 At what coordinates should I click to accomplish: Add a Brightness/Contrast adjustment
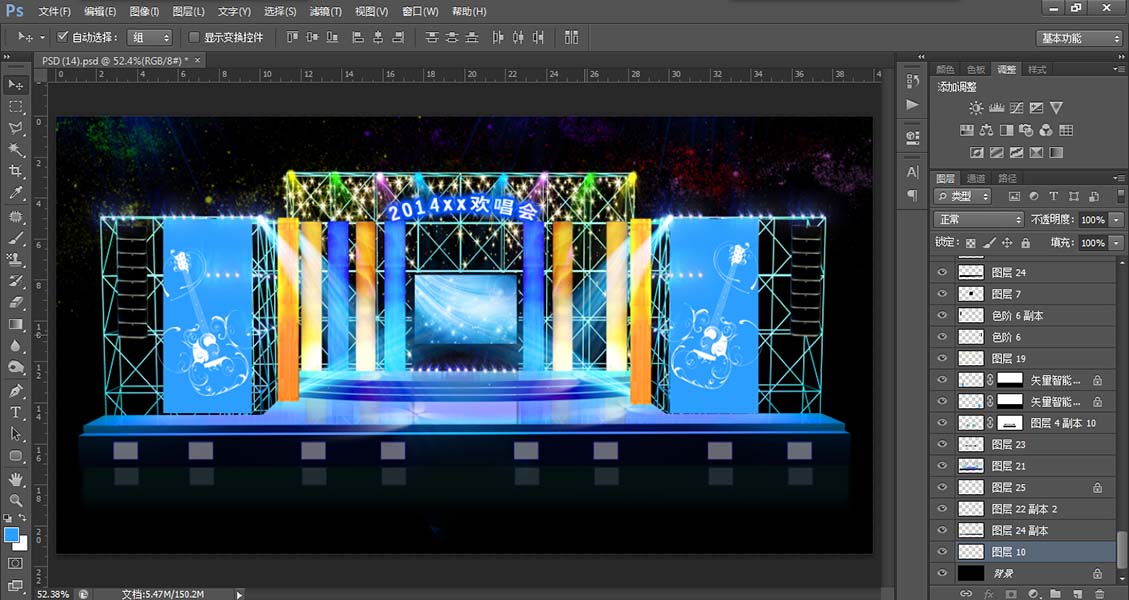976,108
